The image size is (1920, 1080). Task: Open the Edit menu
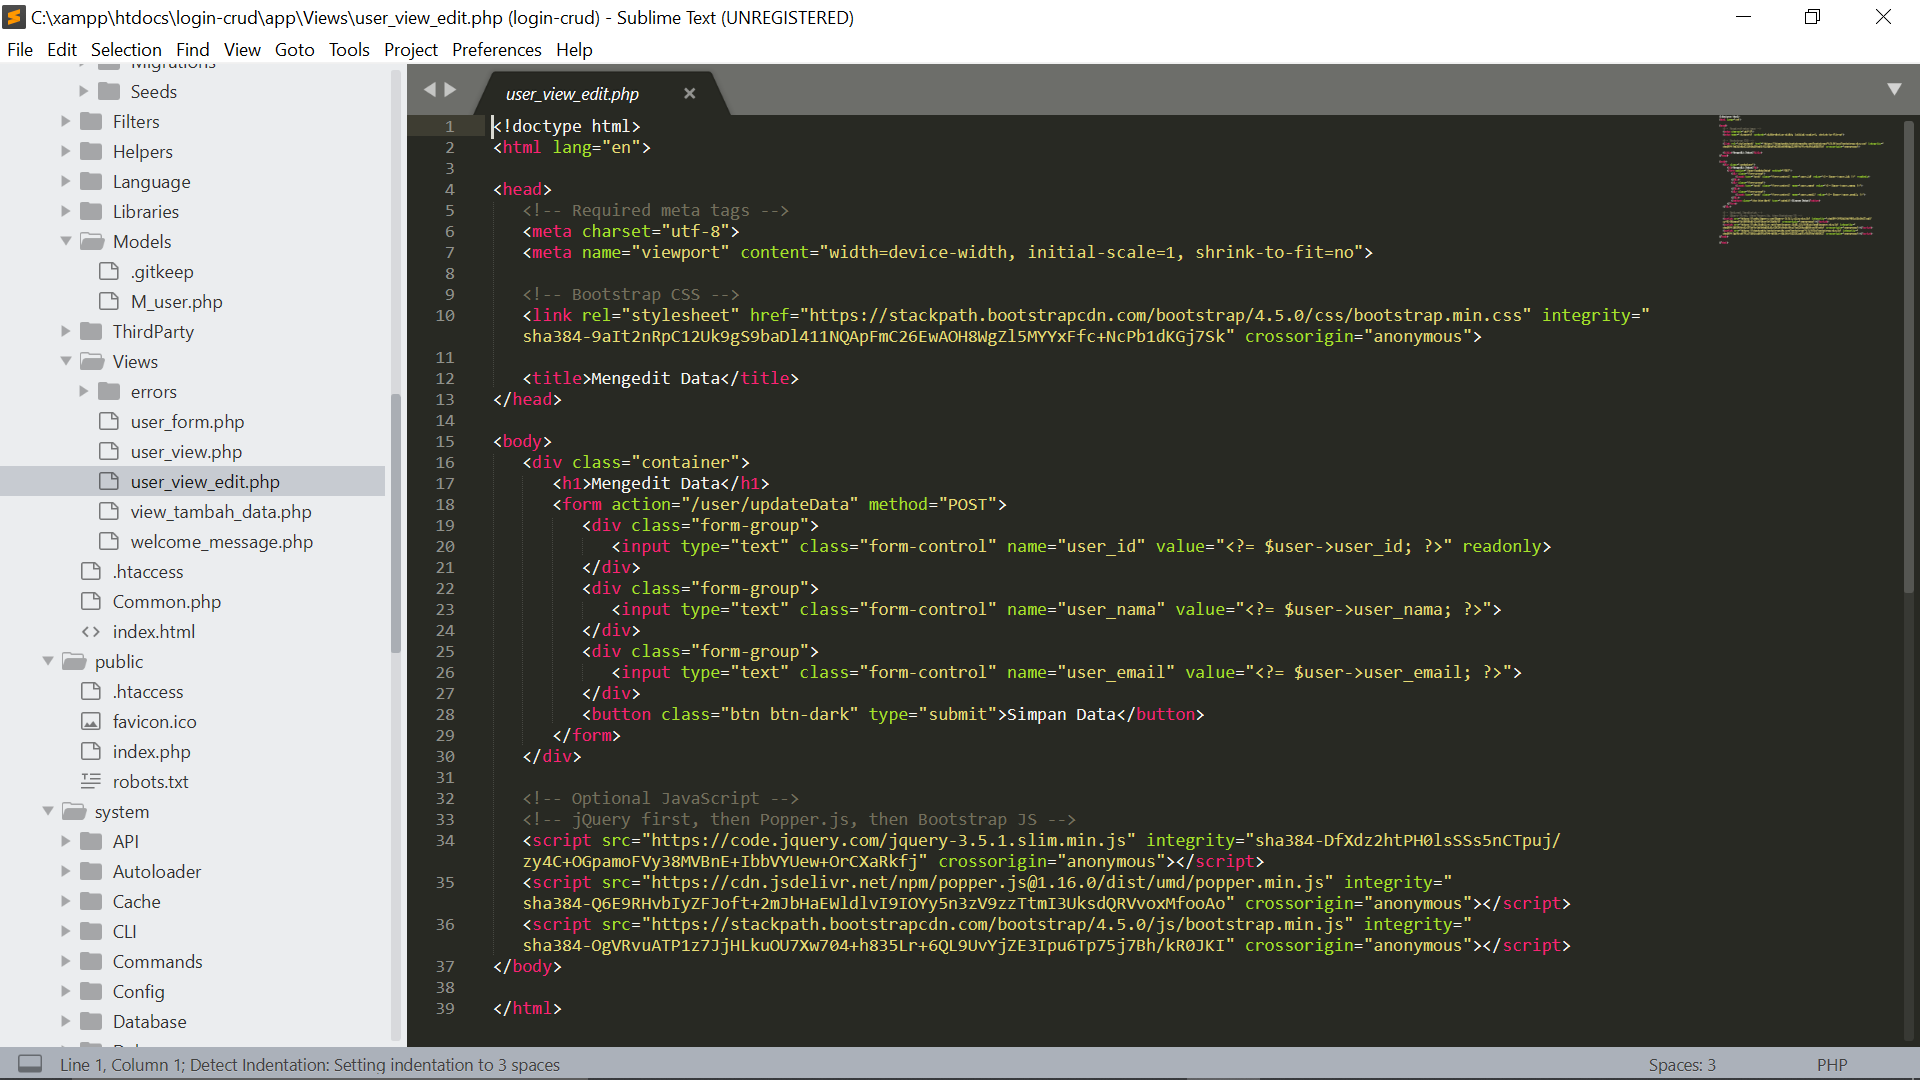(61, 49)
